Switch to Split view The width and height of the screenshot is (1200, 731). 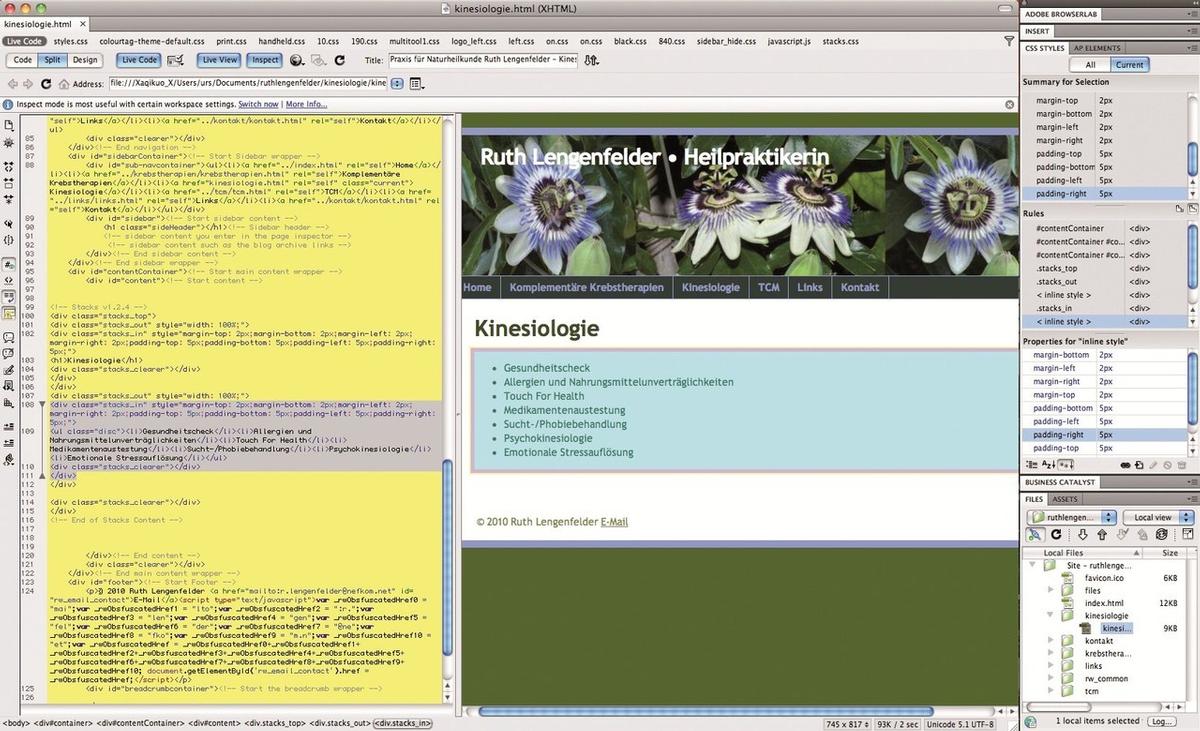pos(53,60)
